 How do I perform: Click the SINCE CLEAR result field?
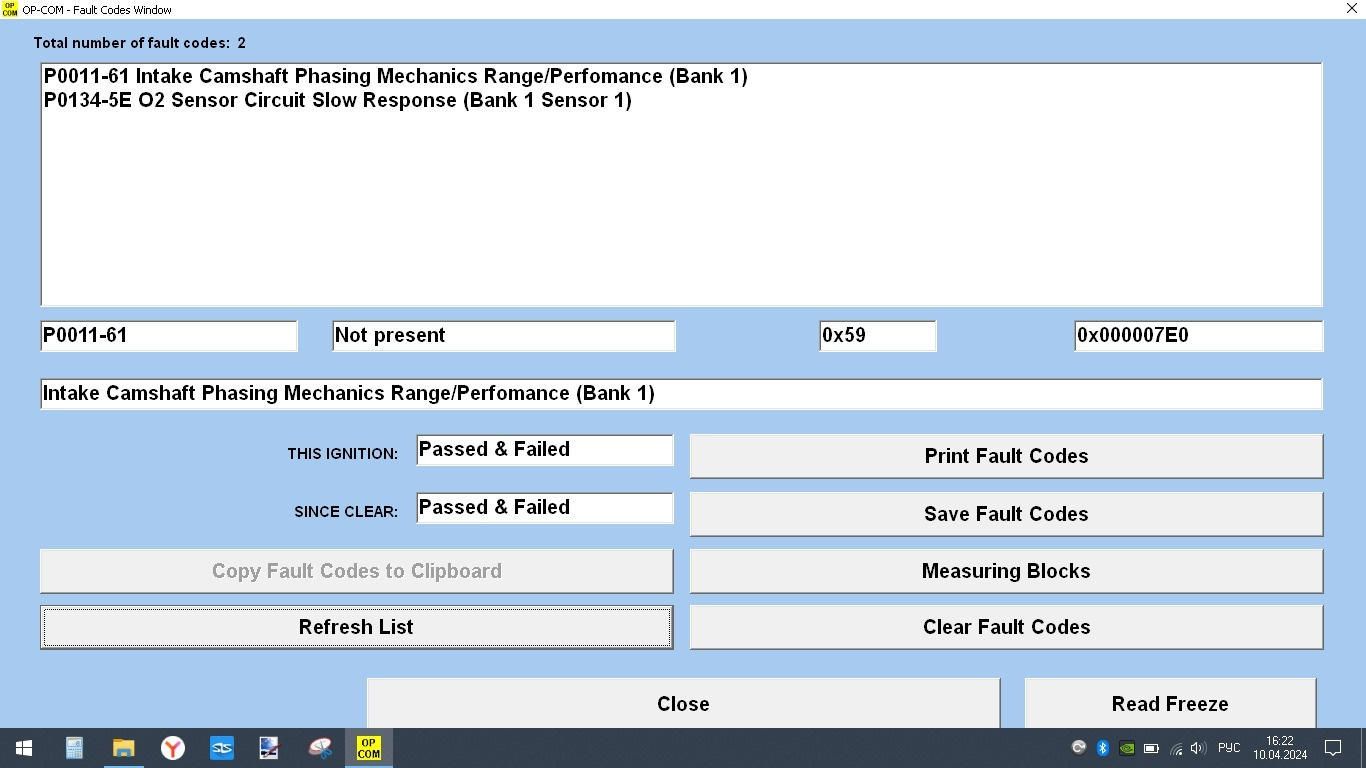click(x=545, y=508)
